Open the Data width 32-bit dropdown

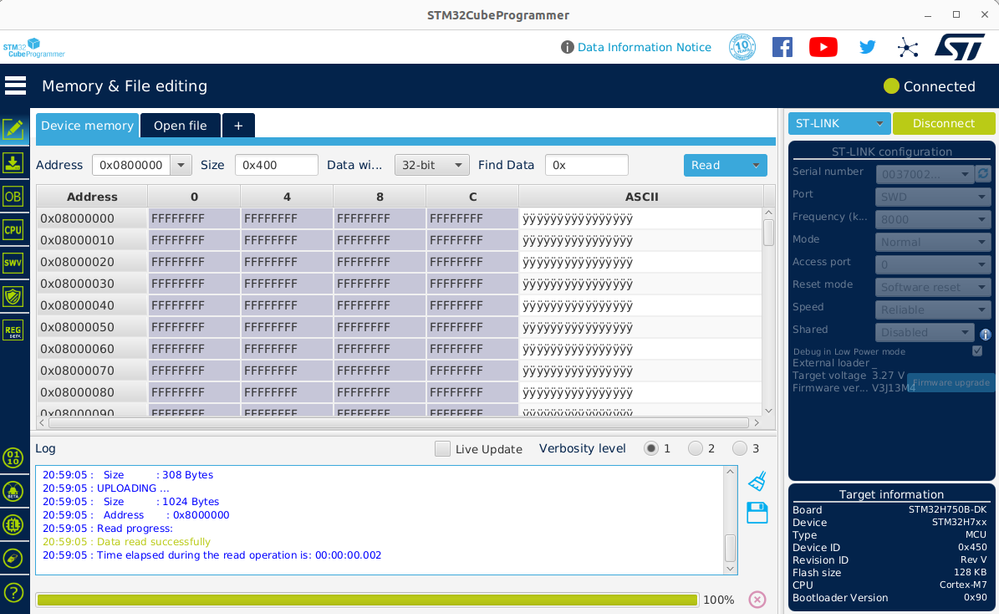431,164
